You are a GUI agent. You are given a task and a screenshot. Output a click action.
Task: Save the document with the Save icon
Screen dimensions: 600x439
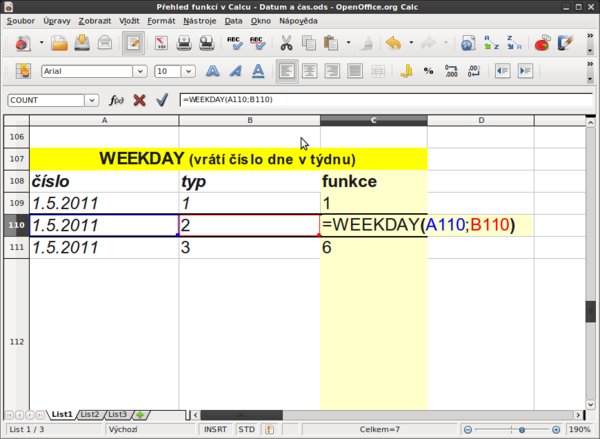click(82, 43)
